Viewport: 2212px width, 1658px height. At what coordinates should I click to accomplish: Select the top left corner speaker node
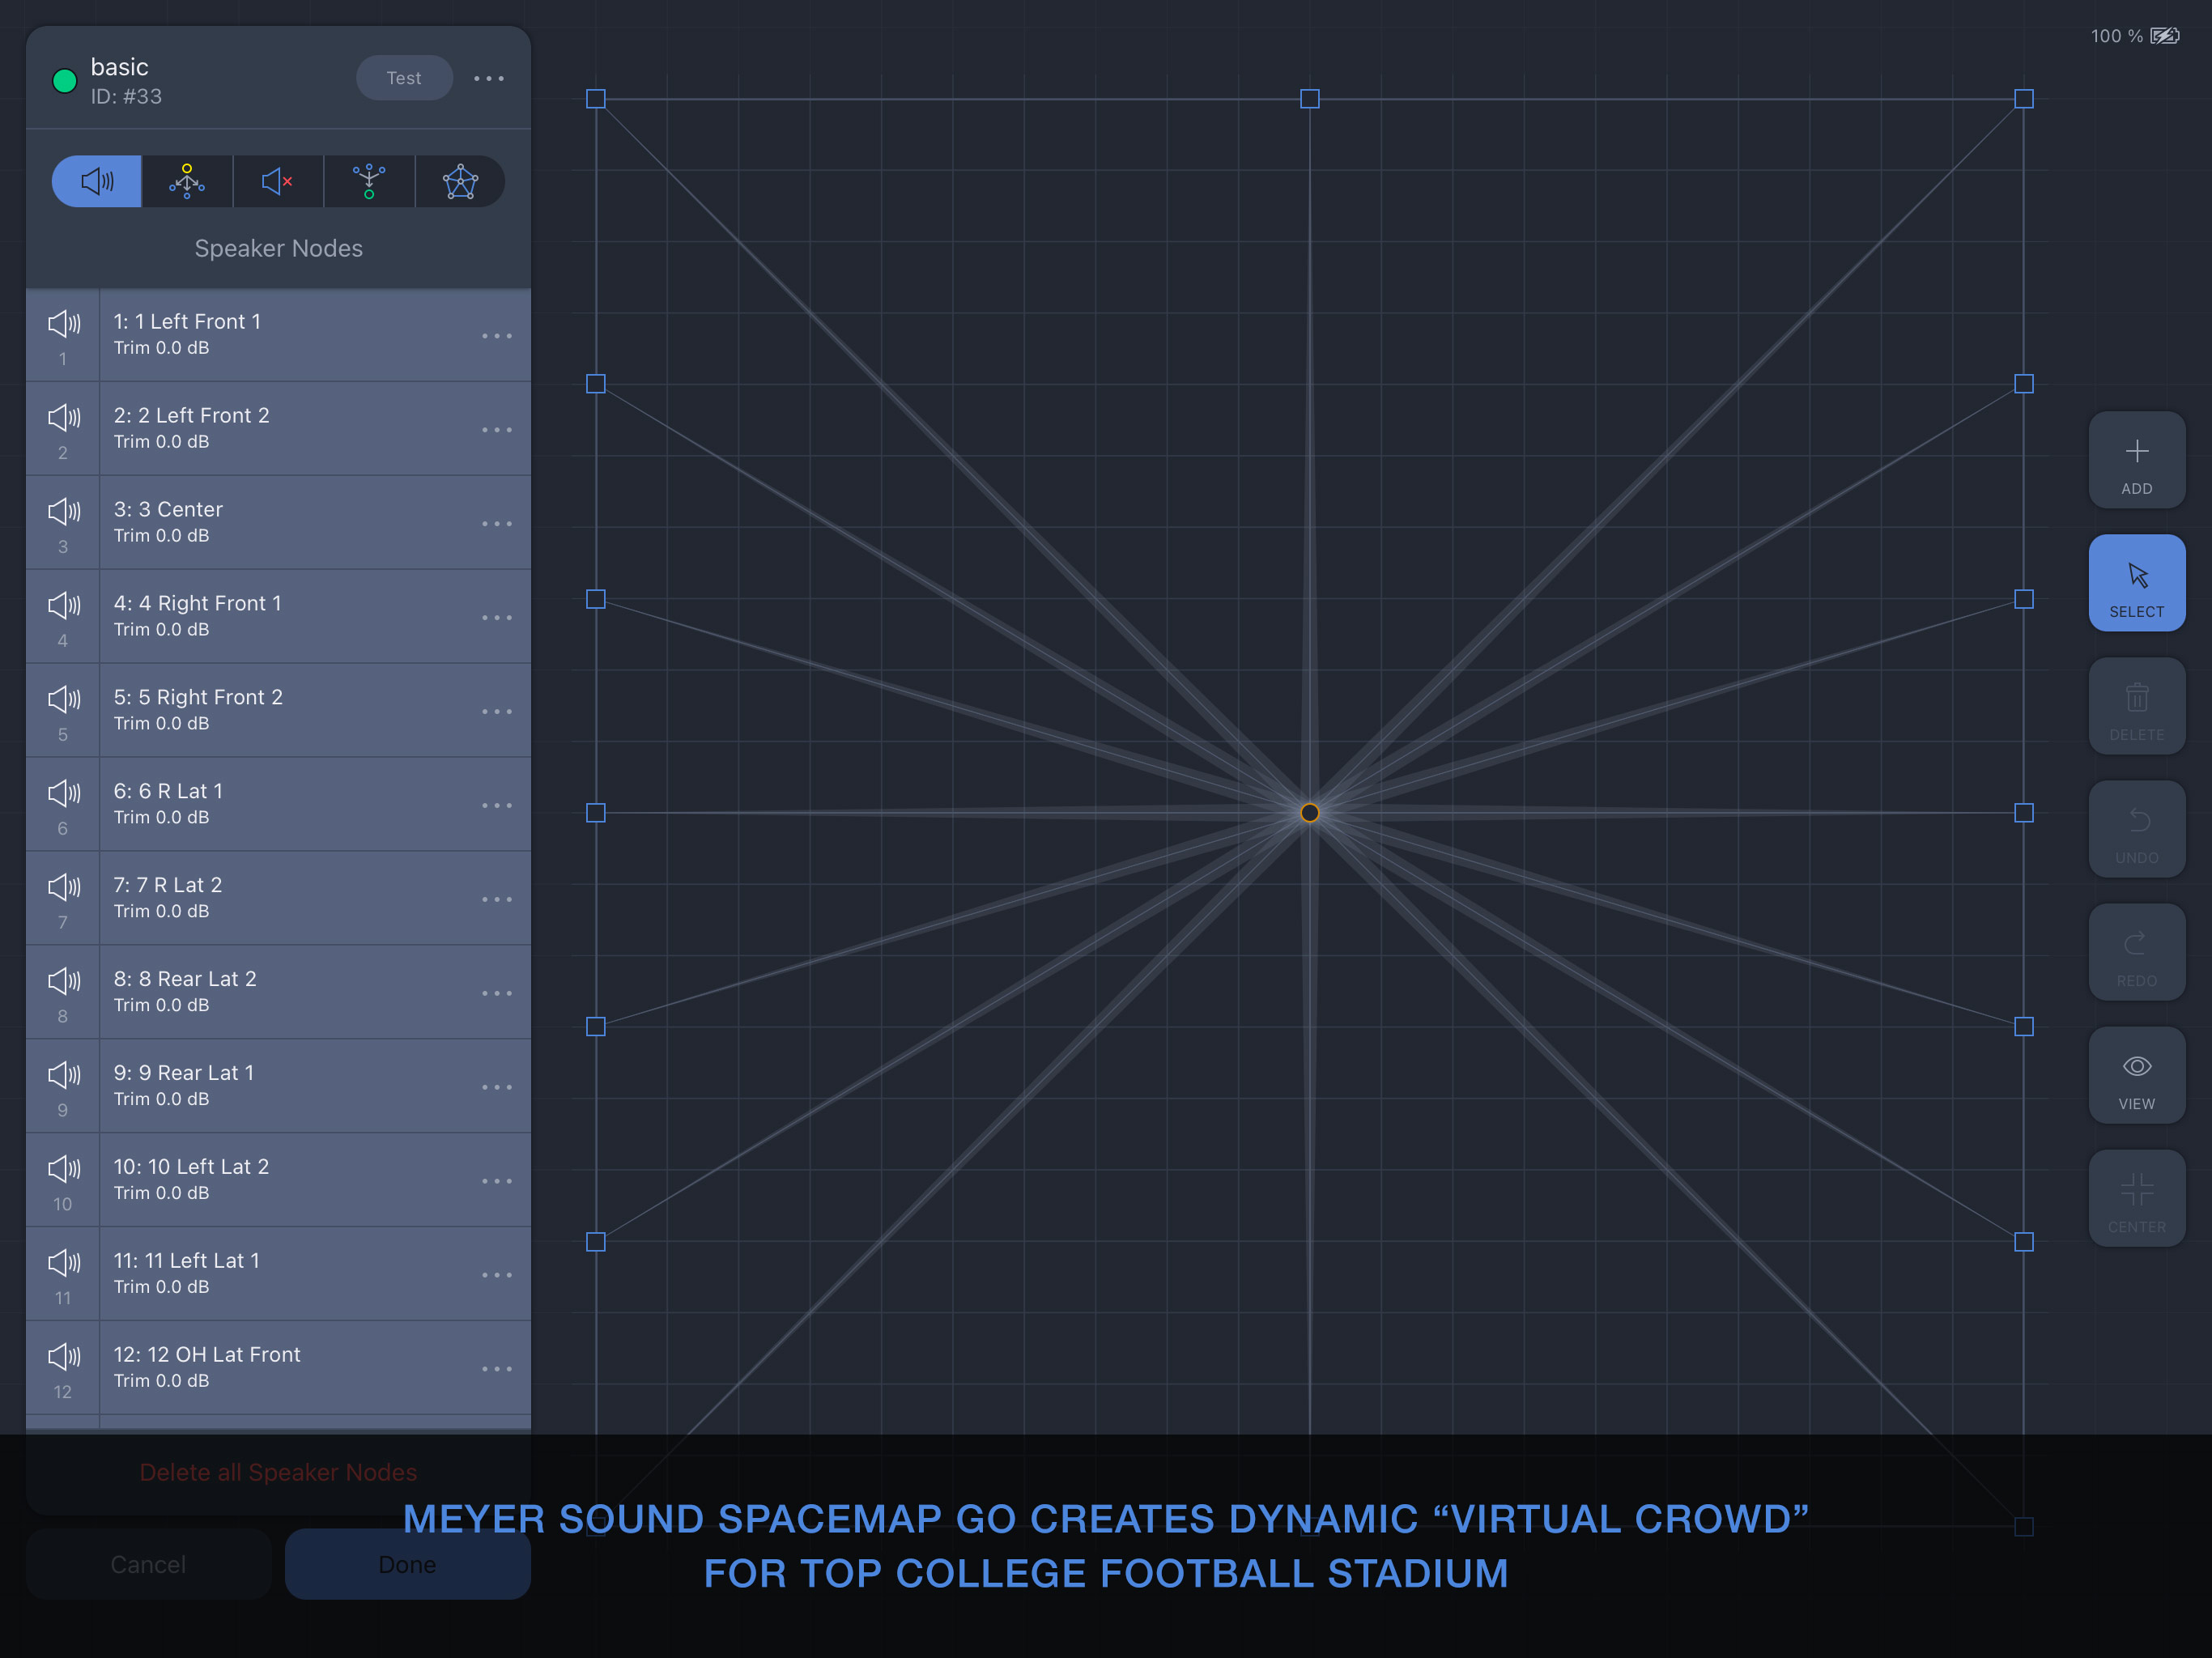coord(596,99)
